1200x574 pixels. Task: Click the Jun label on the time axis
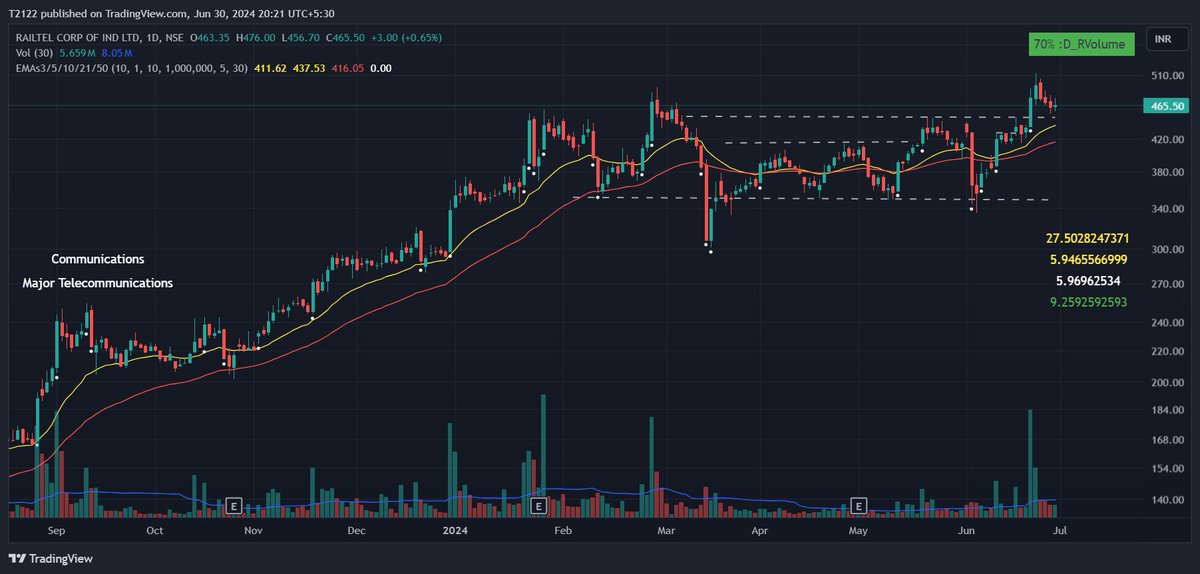965,531
